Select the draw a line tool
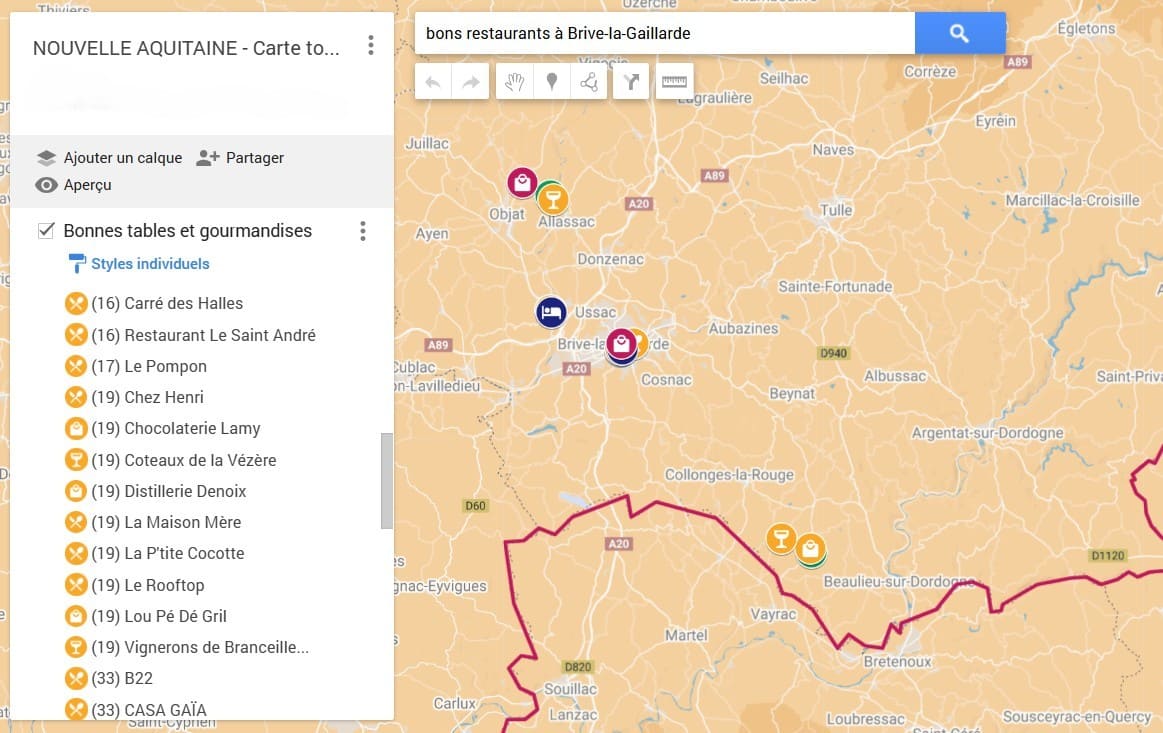Image resolution: width=1163 pixels, height=733 pixels. (x=588, y=81)
